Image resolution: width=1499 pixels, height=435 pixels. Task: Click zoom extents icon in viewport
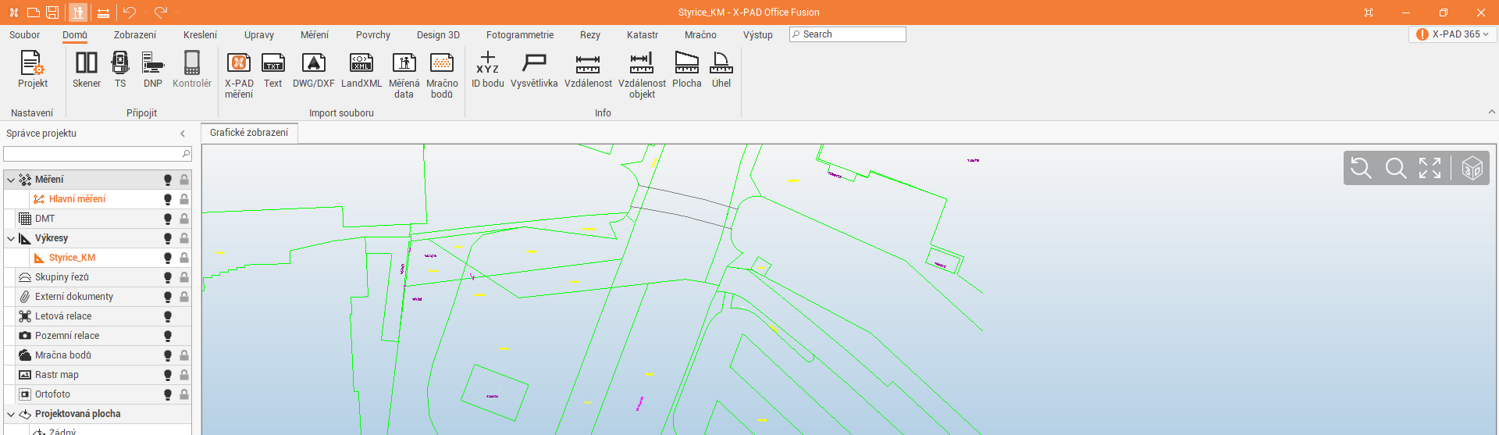pos(1430,168)
